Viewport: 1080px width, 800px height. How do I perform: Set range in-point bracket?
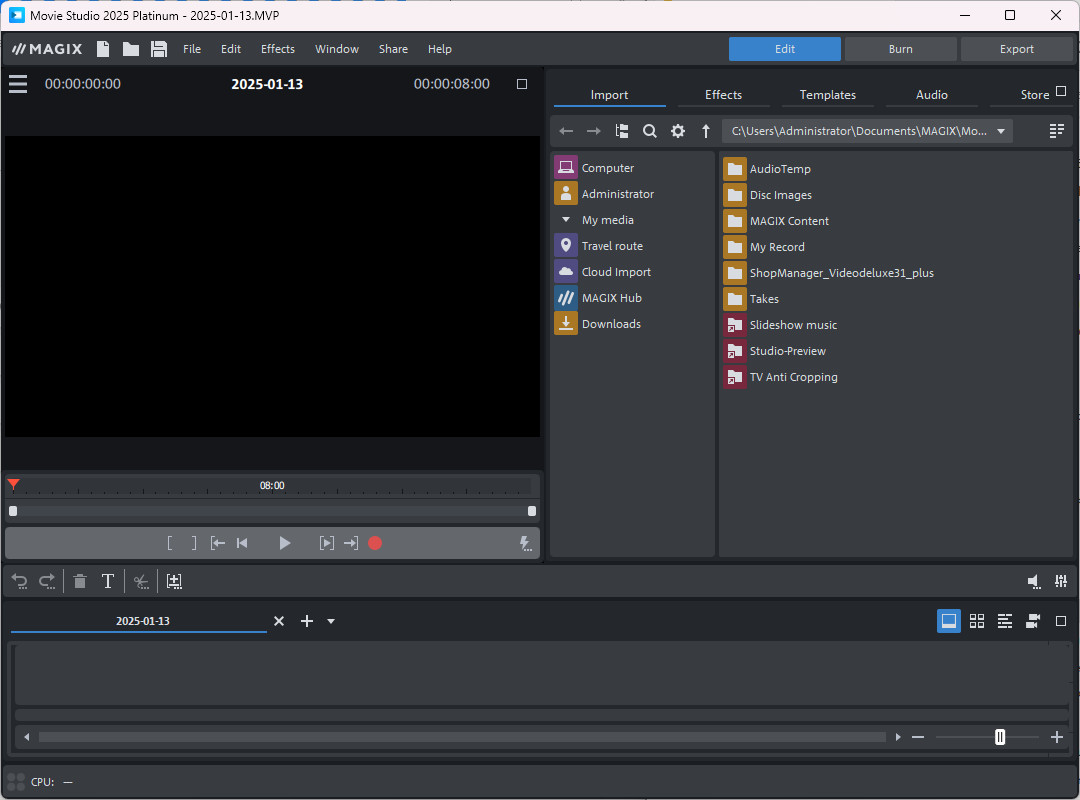(x=170, y=543)
